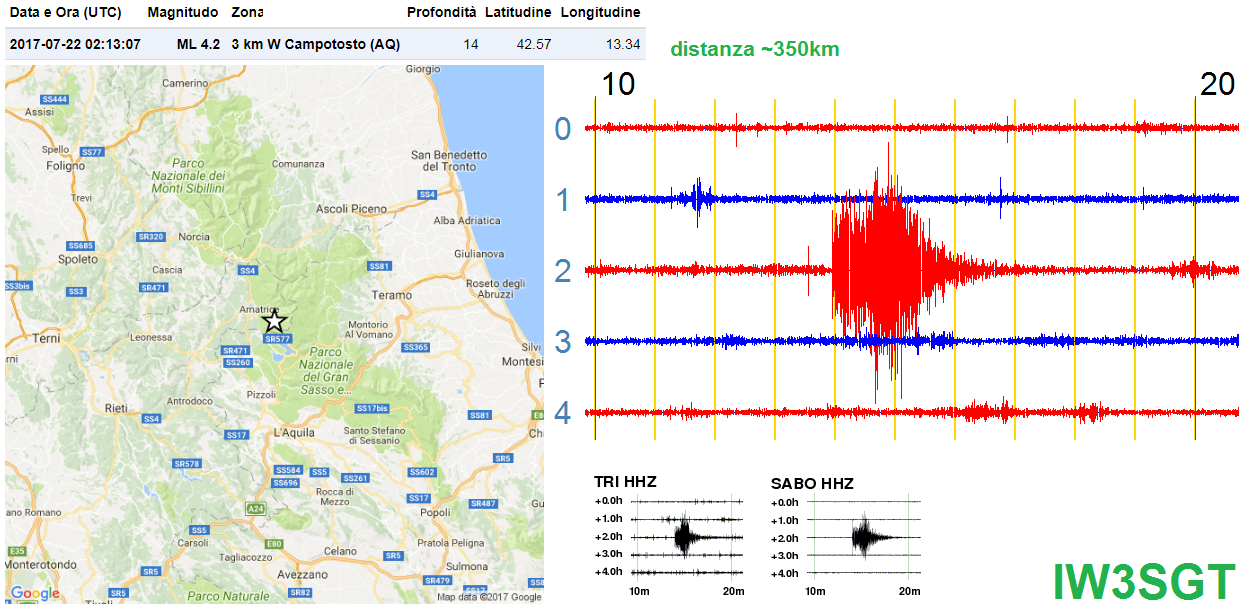Image resolution: width=1247 pixels, height=609 pixels.
Task: Click the Foligno city label
Action: coord(66,166)
